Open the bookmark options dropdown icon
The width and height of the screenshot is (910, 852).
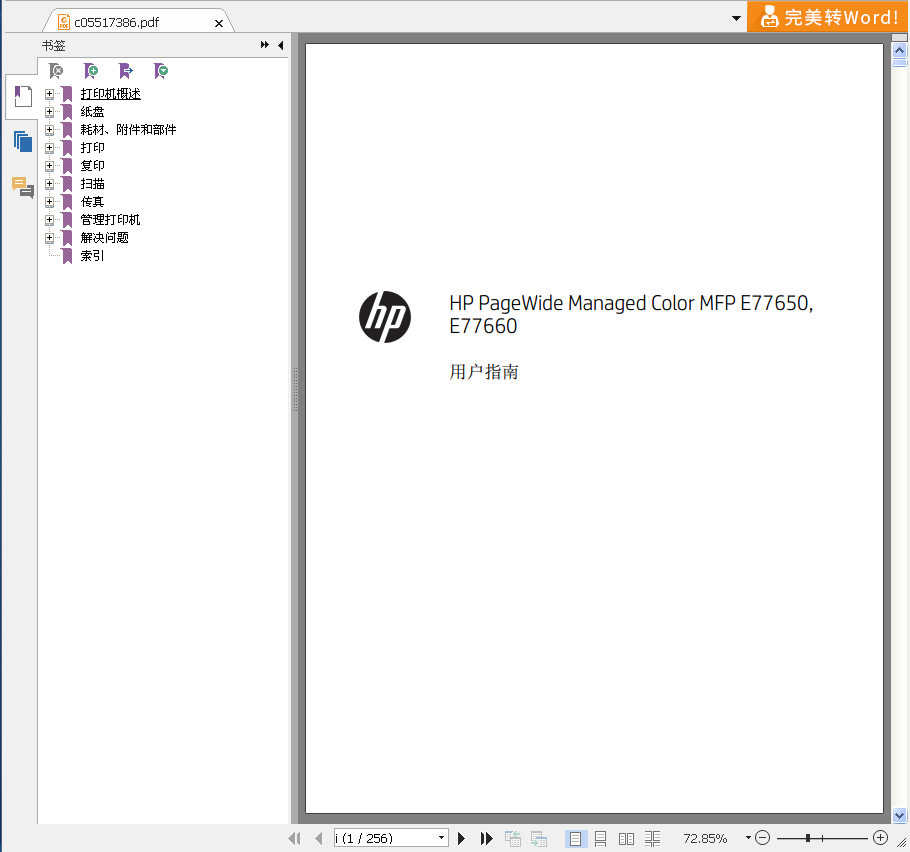click(161, 71)
